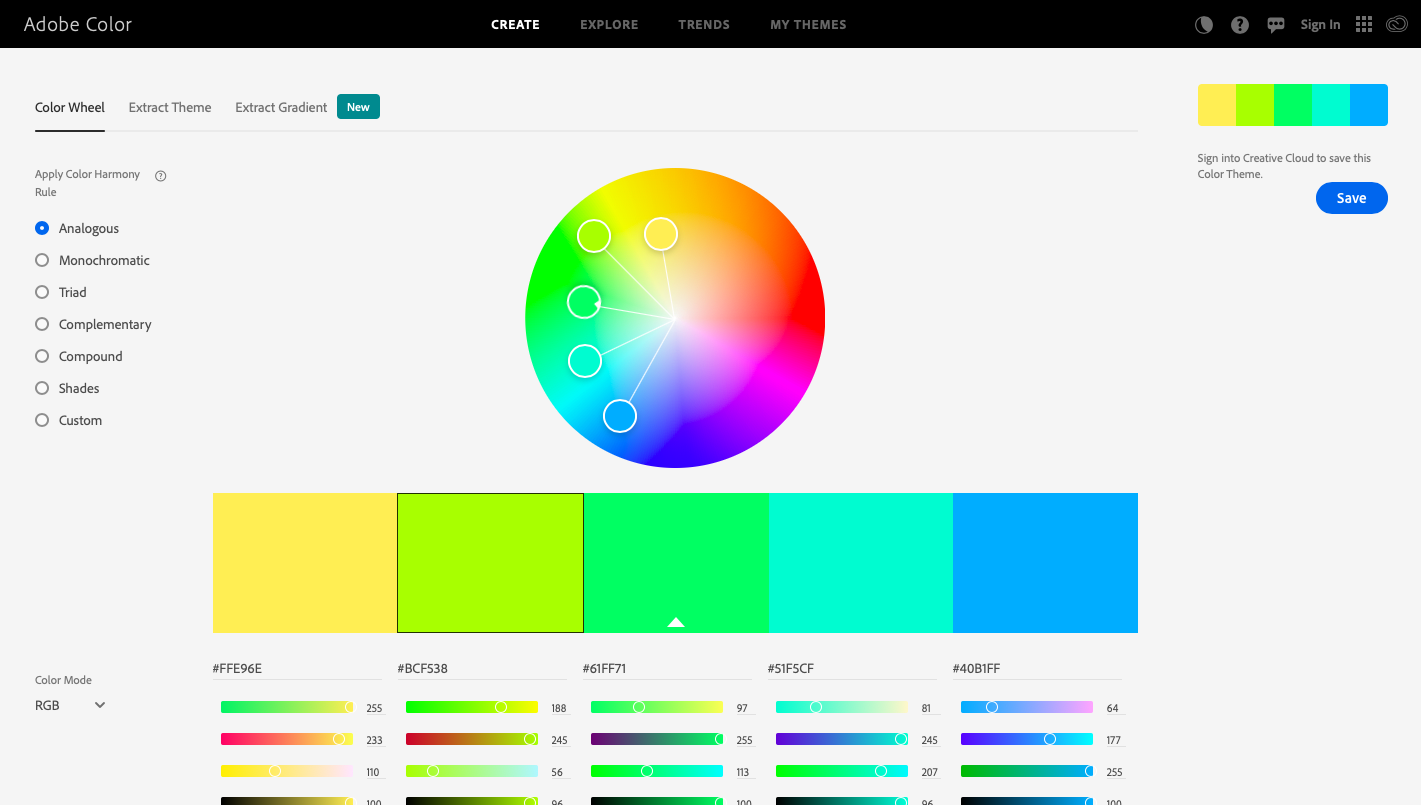Select the Triad harmony rule
The height and width of the screenshot is (805, 1421).
pyautogui.click(x=41, y=292)
